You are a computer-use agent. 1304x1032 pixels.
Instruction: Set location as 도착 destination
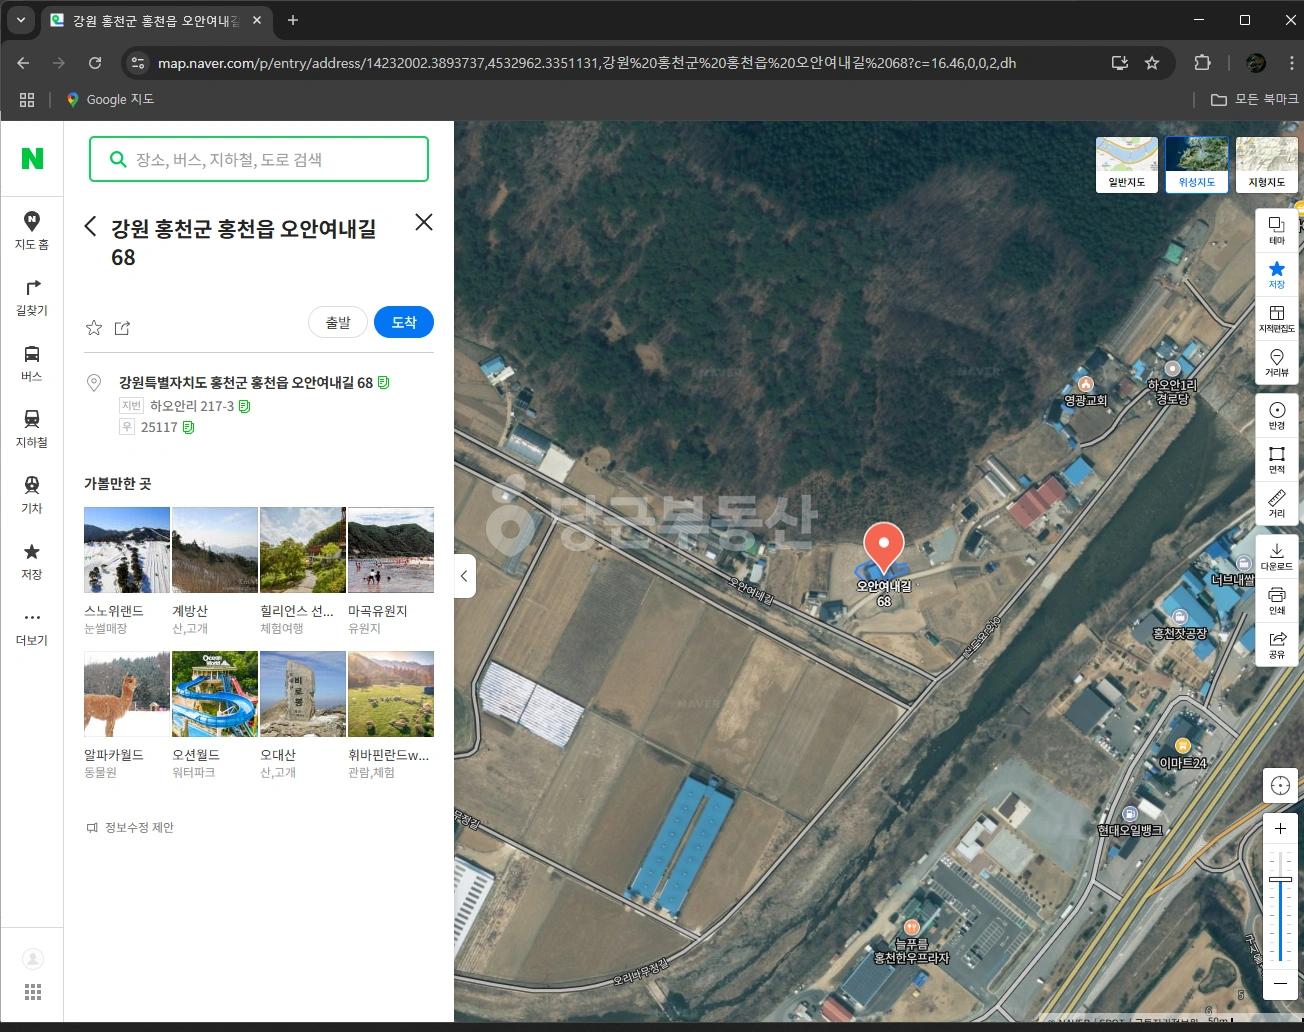[x=404, y=322]
